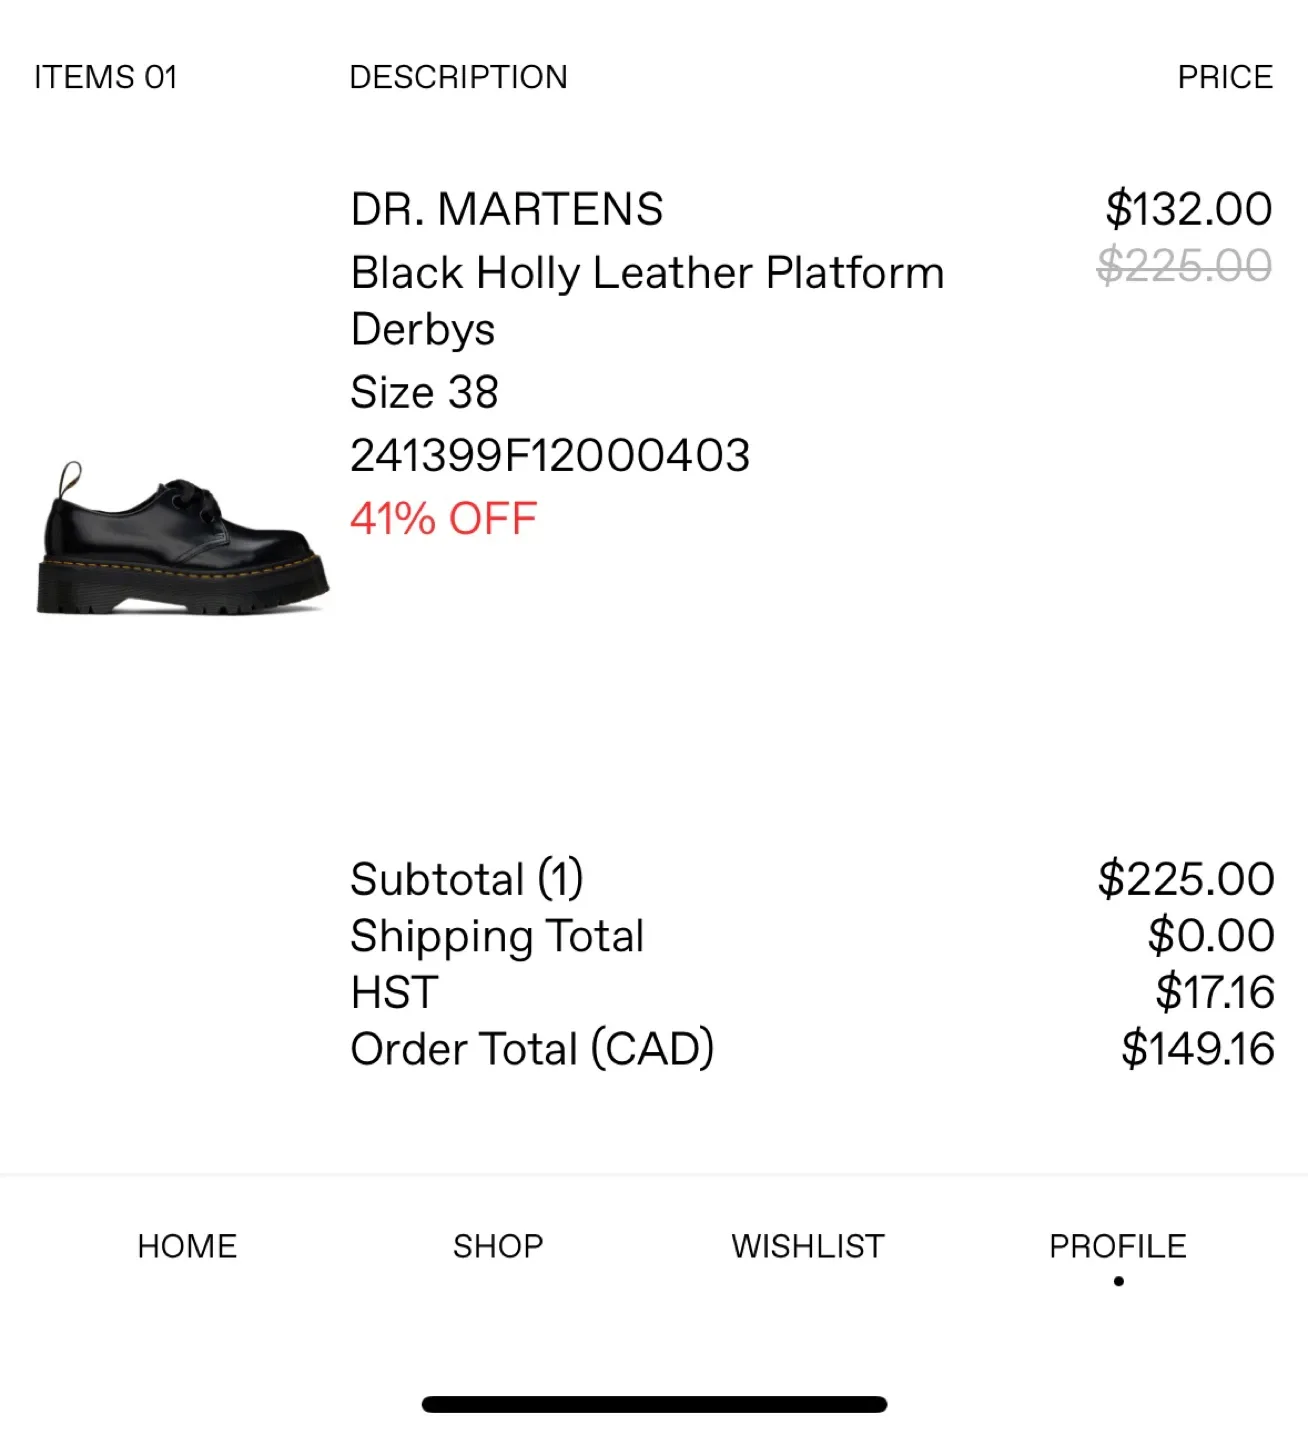The width and height of the screenshot is (1308, 1440).
Task: Click the strikethrough price $225.00
Action: 1183,265
